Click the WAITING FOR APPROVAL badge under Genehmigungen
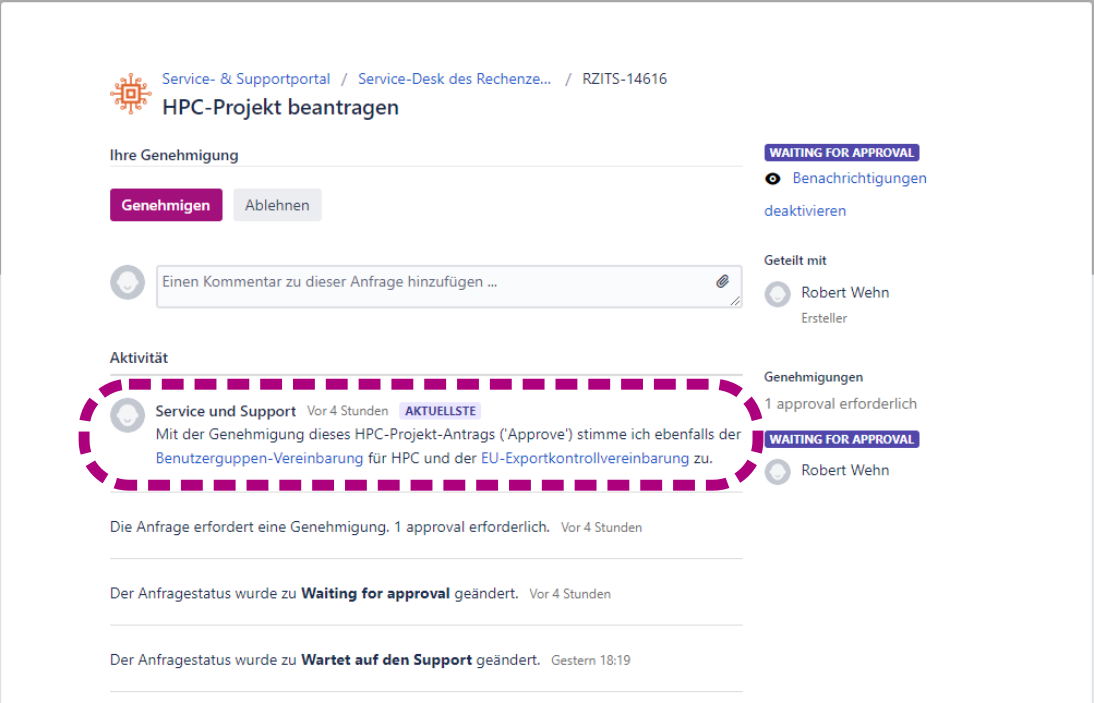The height and width of the screenshot is (703, 1094). (841, 439)
